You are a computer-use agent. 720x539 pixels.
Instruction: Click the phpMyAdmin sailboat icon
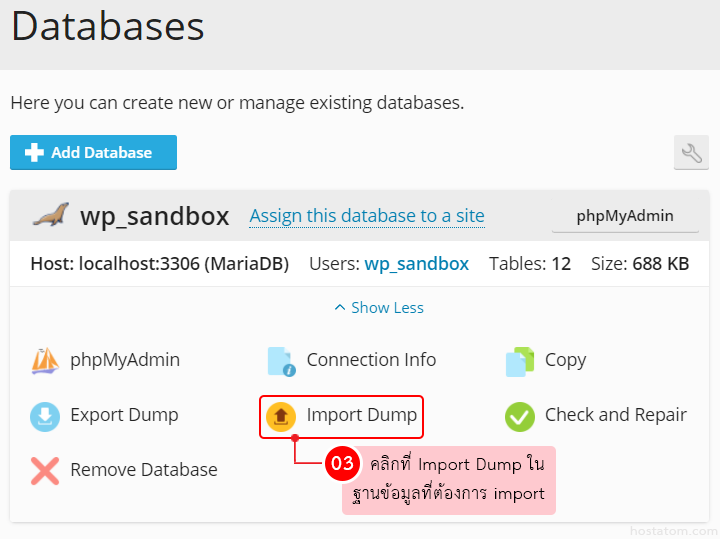coord(45,361)
